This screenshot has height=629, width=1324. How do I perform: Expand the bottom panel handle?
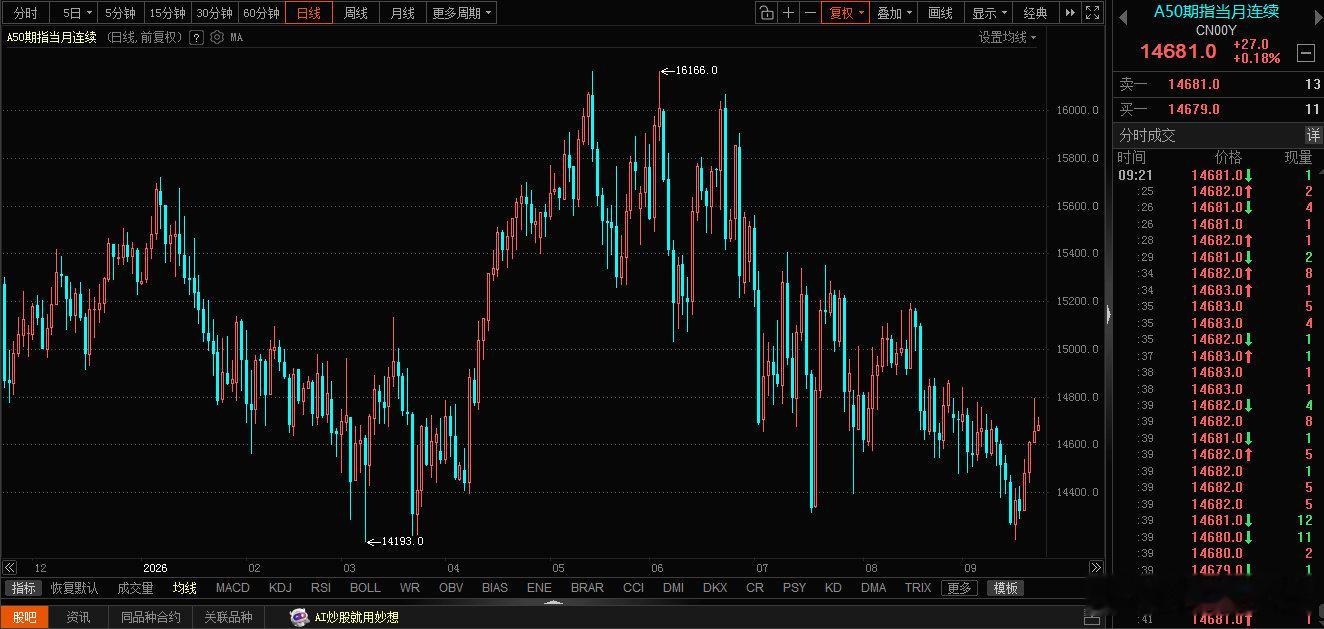[553, 603]
